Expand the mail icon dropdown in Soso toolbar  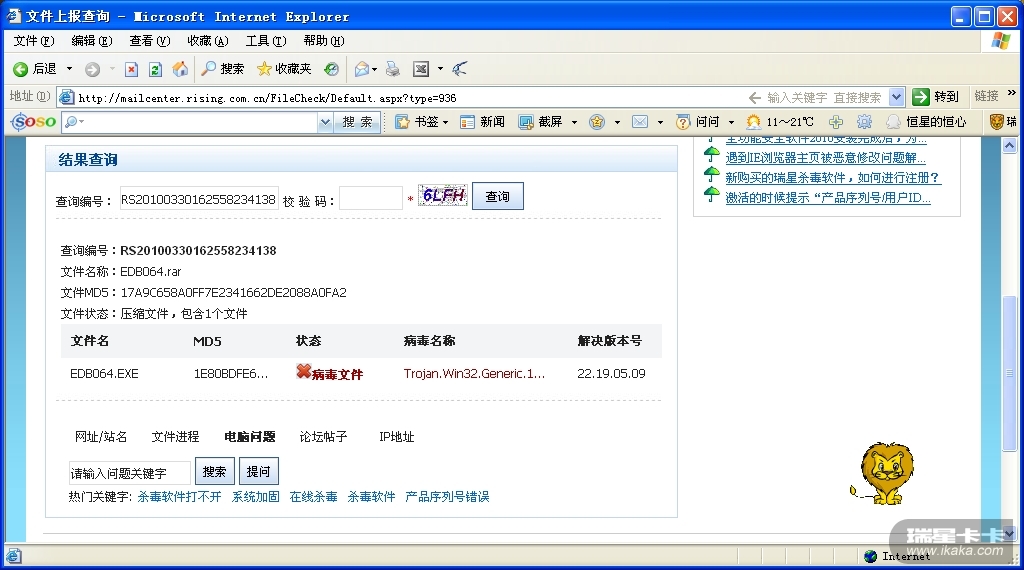pyautogui.click(x=660, y=122)
